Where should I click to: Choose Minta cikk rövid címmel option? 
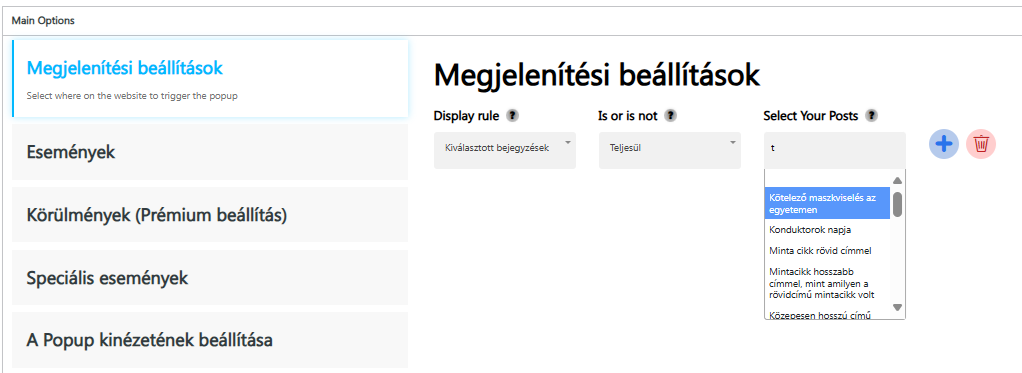[x=827, y=250]
